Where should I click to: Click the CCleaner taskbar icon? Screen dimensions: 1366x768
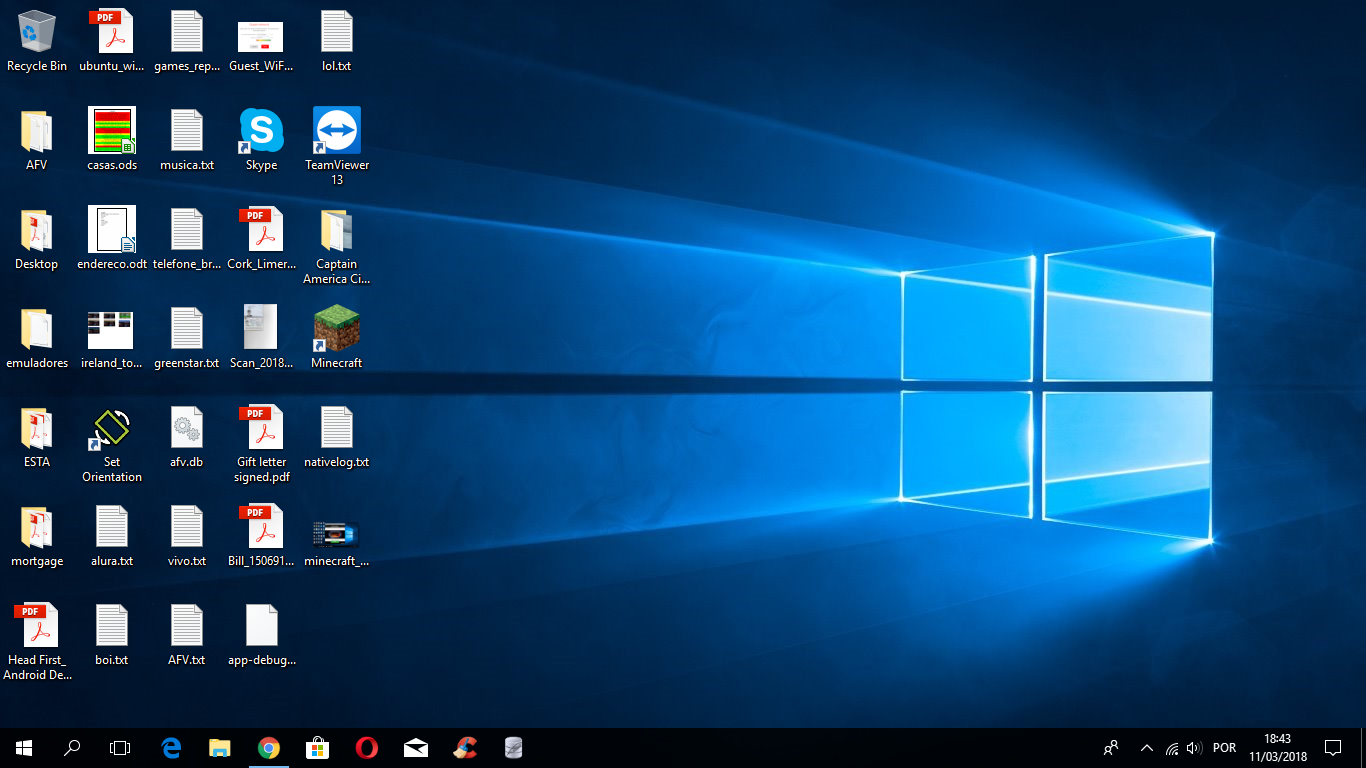[464, 748]
